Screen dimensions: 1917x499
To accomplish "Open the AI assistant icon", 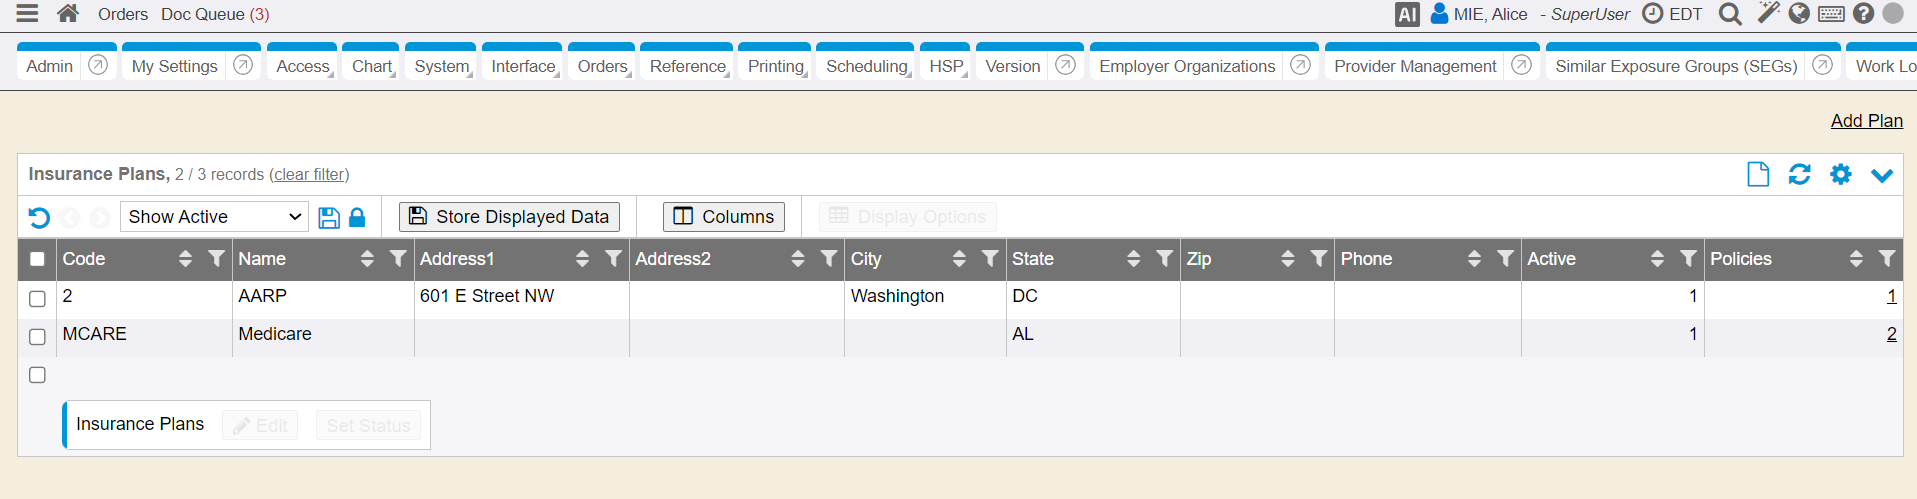I will point(1407,15).
